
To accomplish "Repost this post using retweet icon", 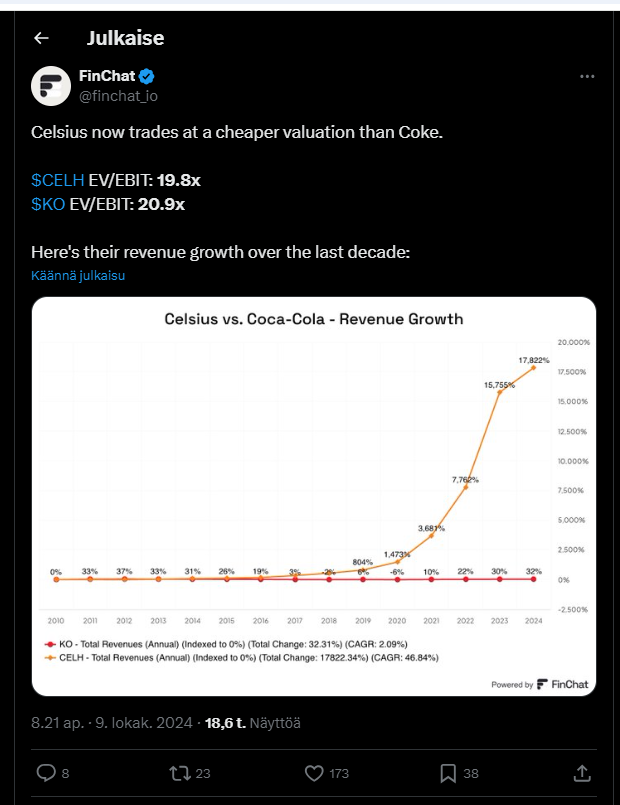I will [180, 773].
